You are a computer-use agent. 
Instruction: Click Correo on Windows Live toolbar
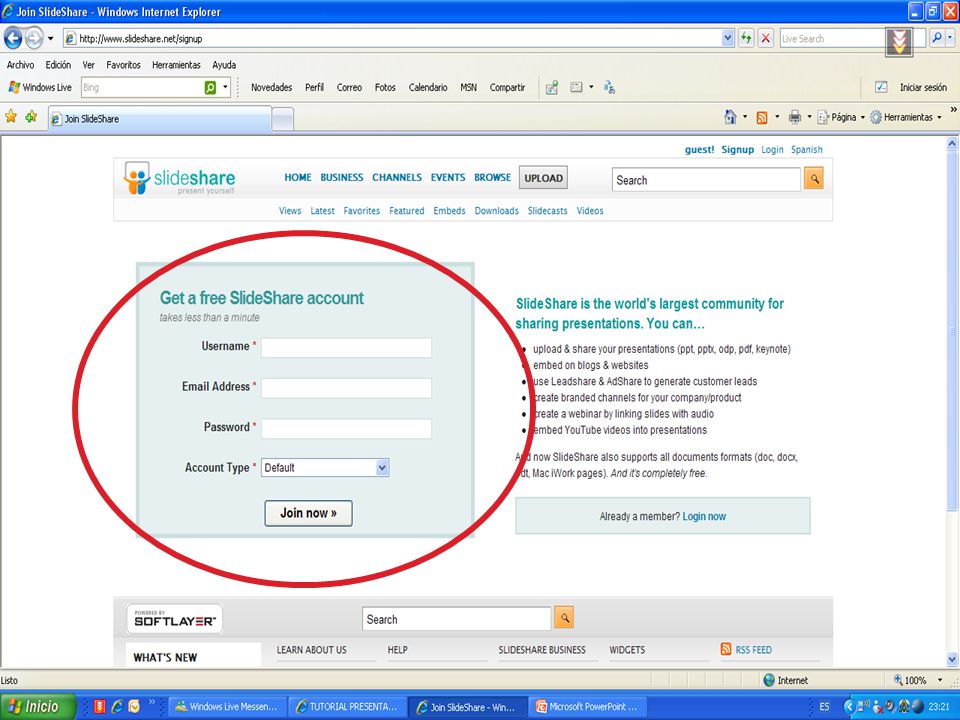(349, 88)
